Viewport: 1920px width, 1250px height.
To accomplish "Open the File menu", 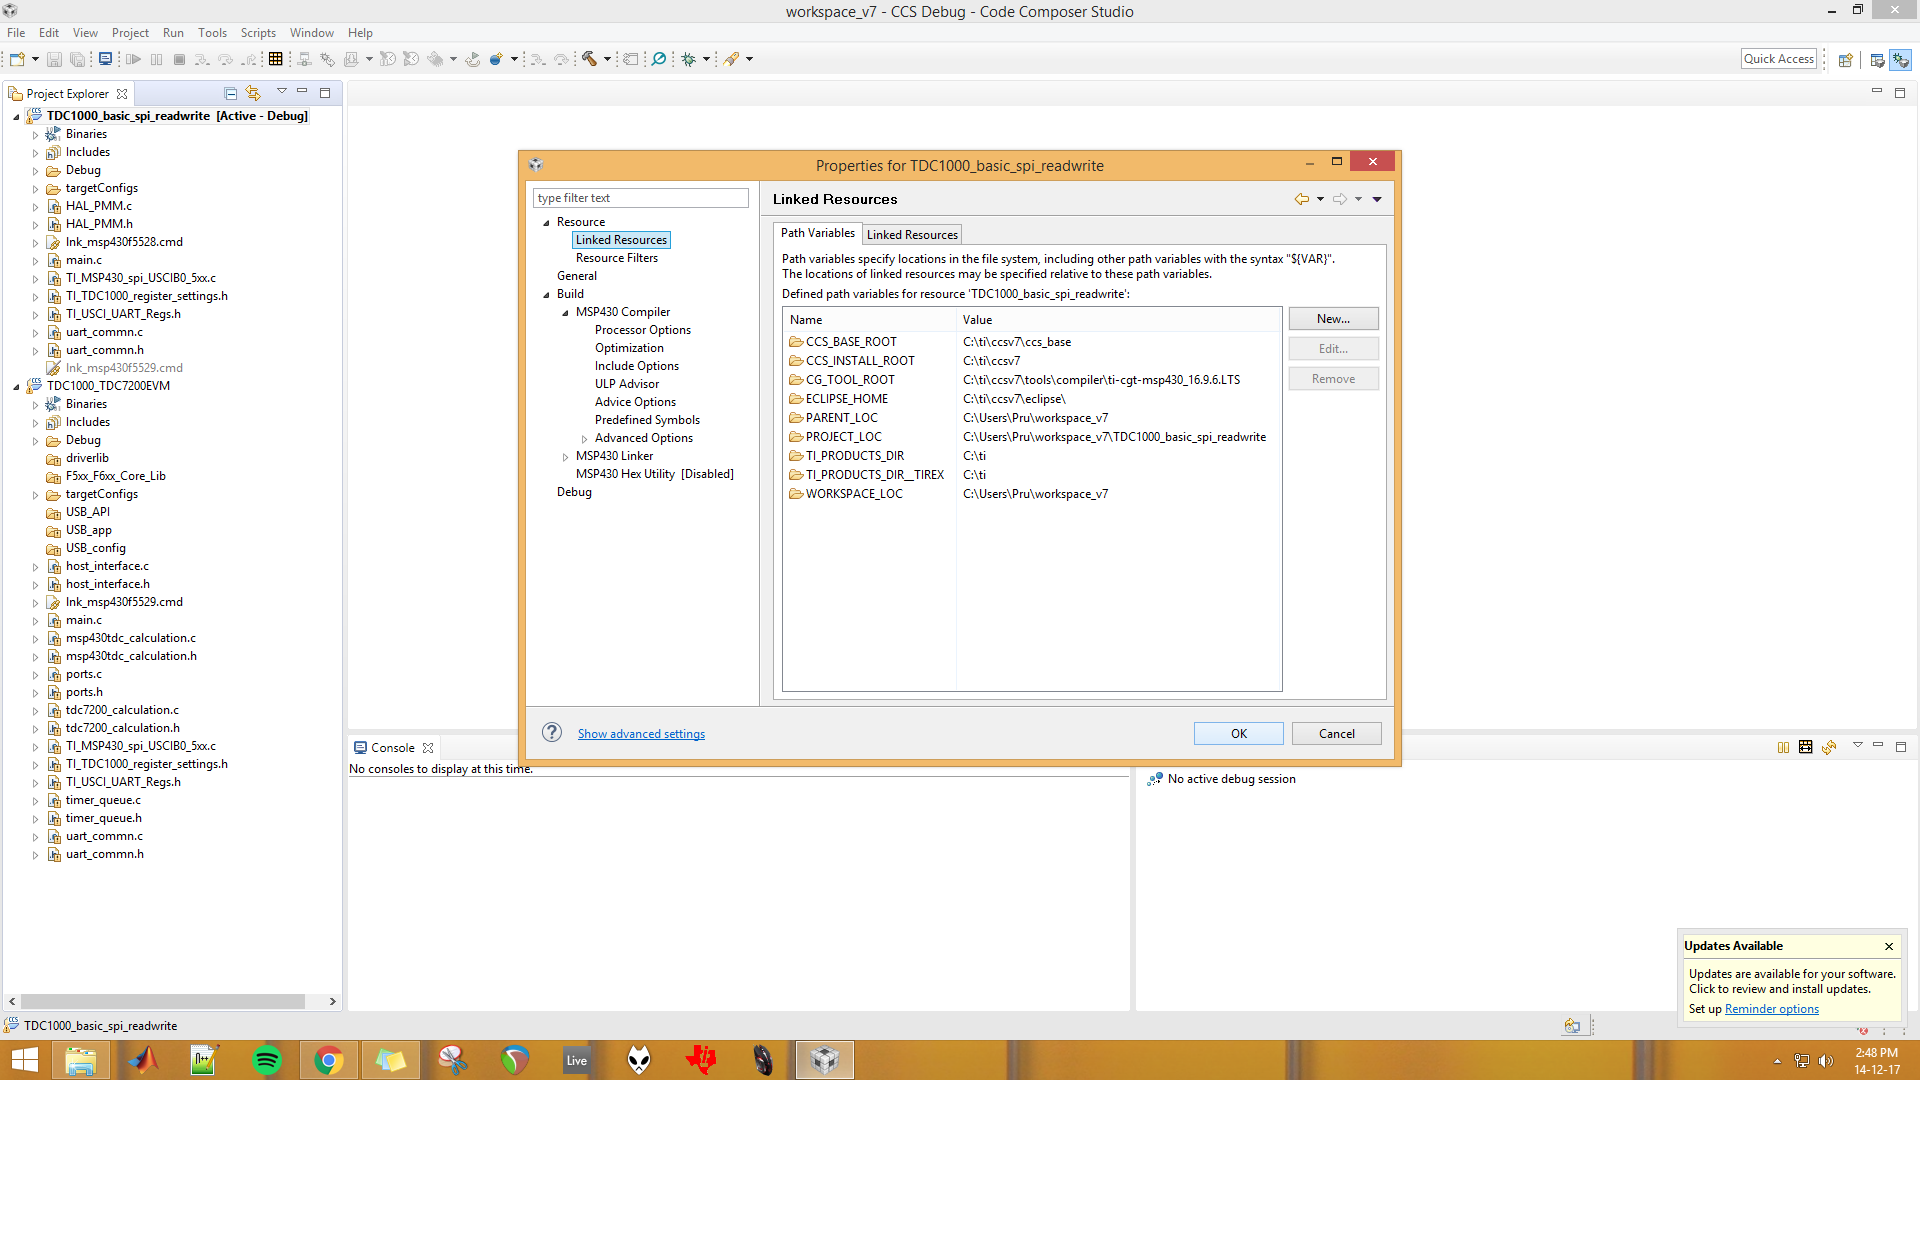I will pos(16,32).
